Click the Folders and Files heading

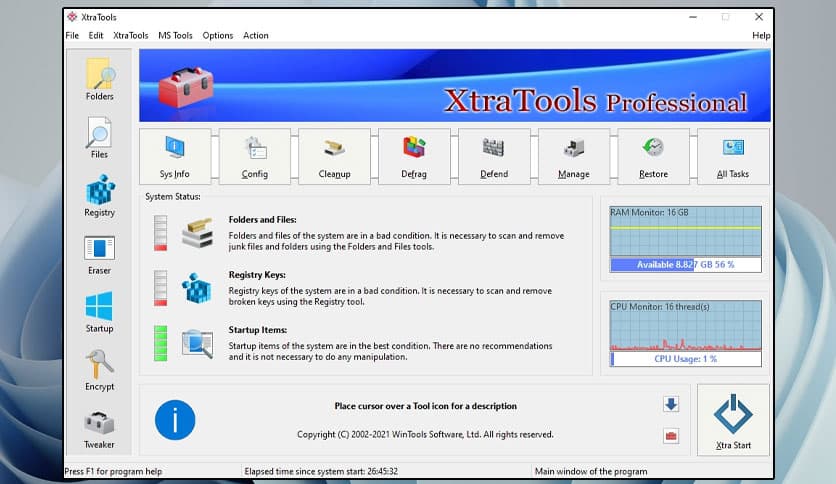(x=262, y=220)
